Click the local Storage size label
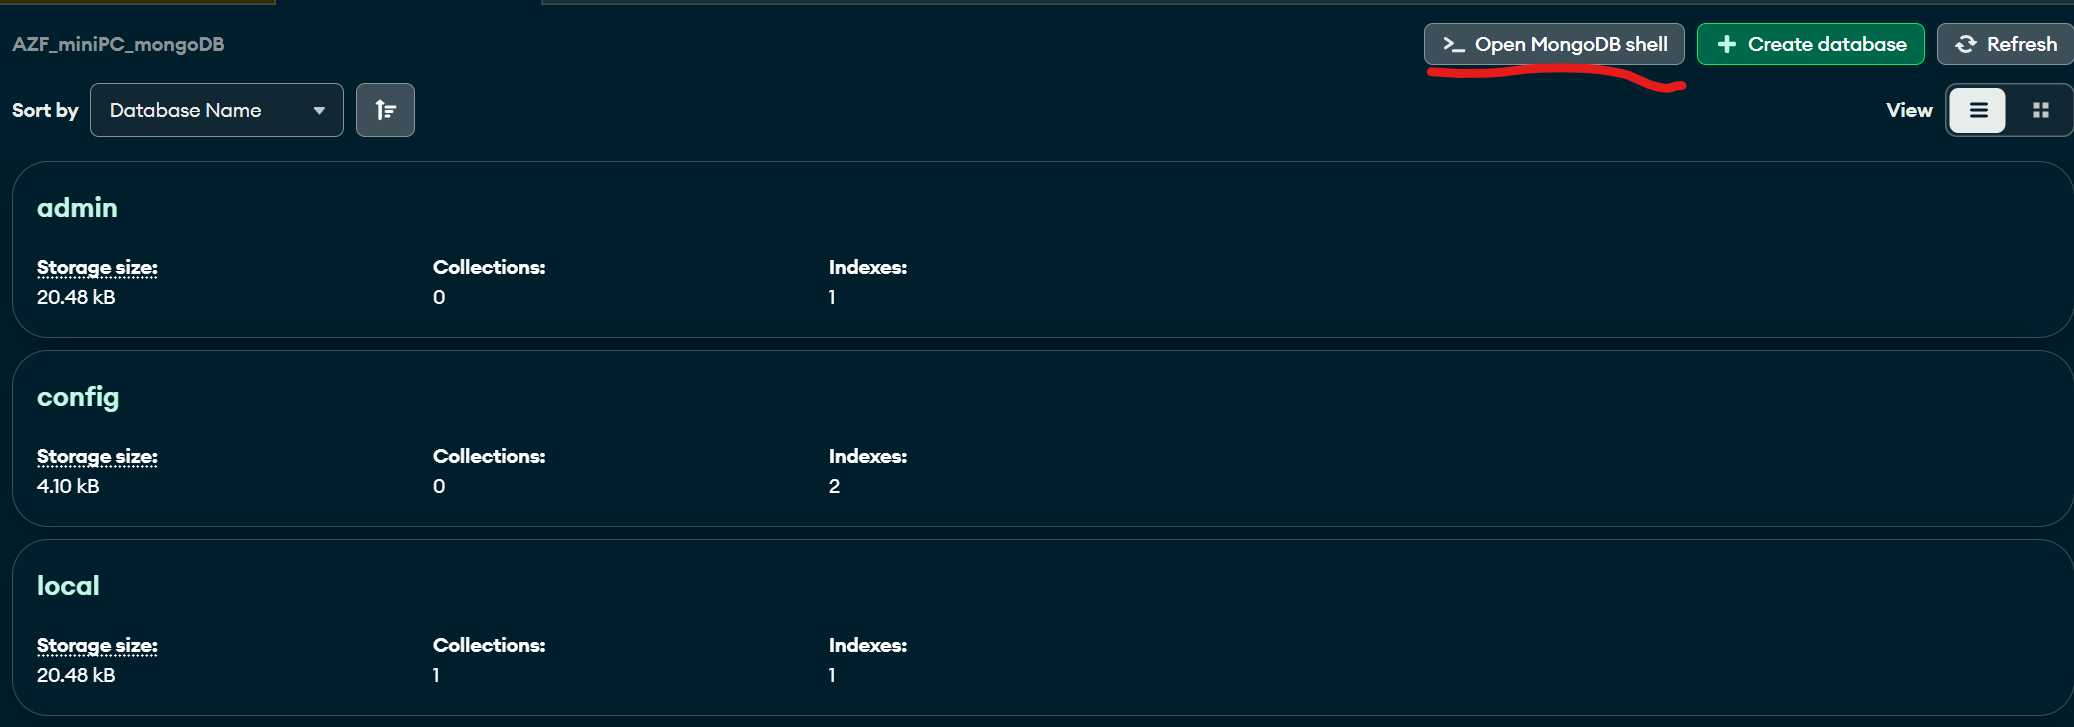2074x727 pixels. click(x=97, y=645)
